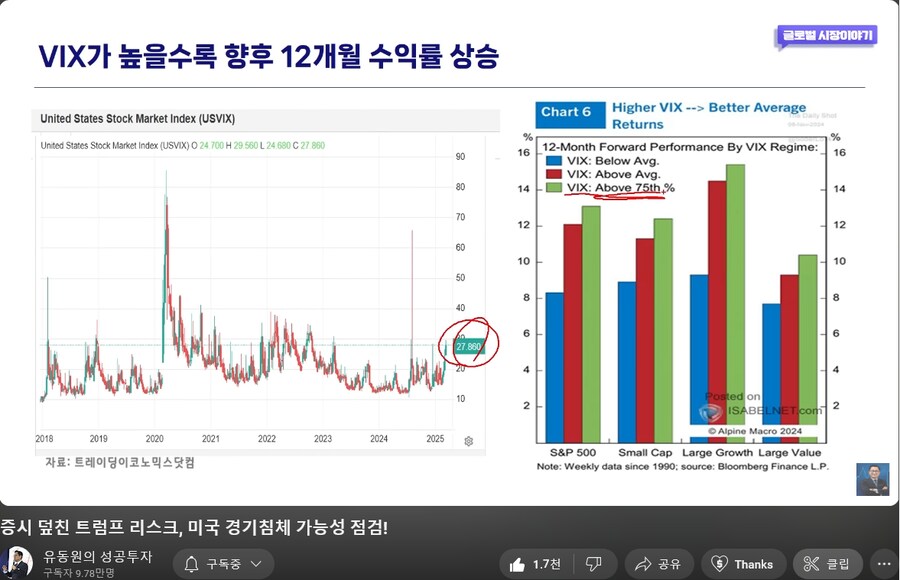
Task: Click the © Alpine Macro 2024 credit text
Action: point(755,431)
